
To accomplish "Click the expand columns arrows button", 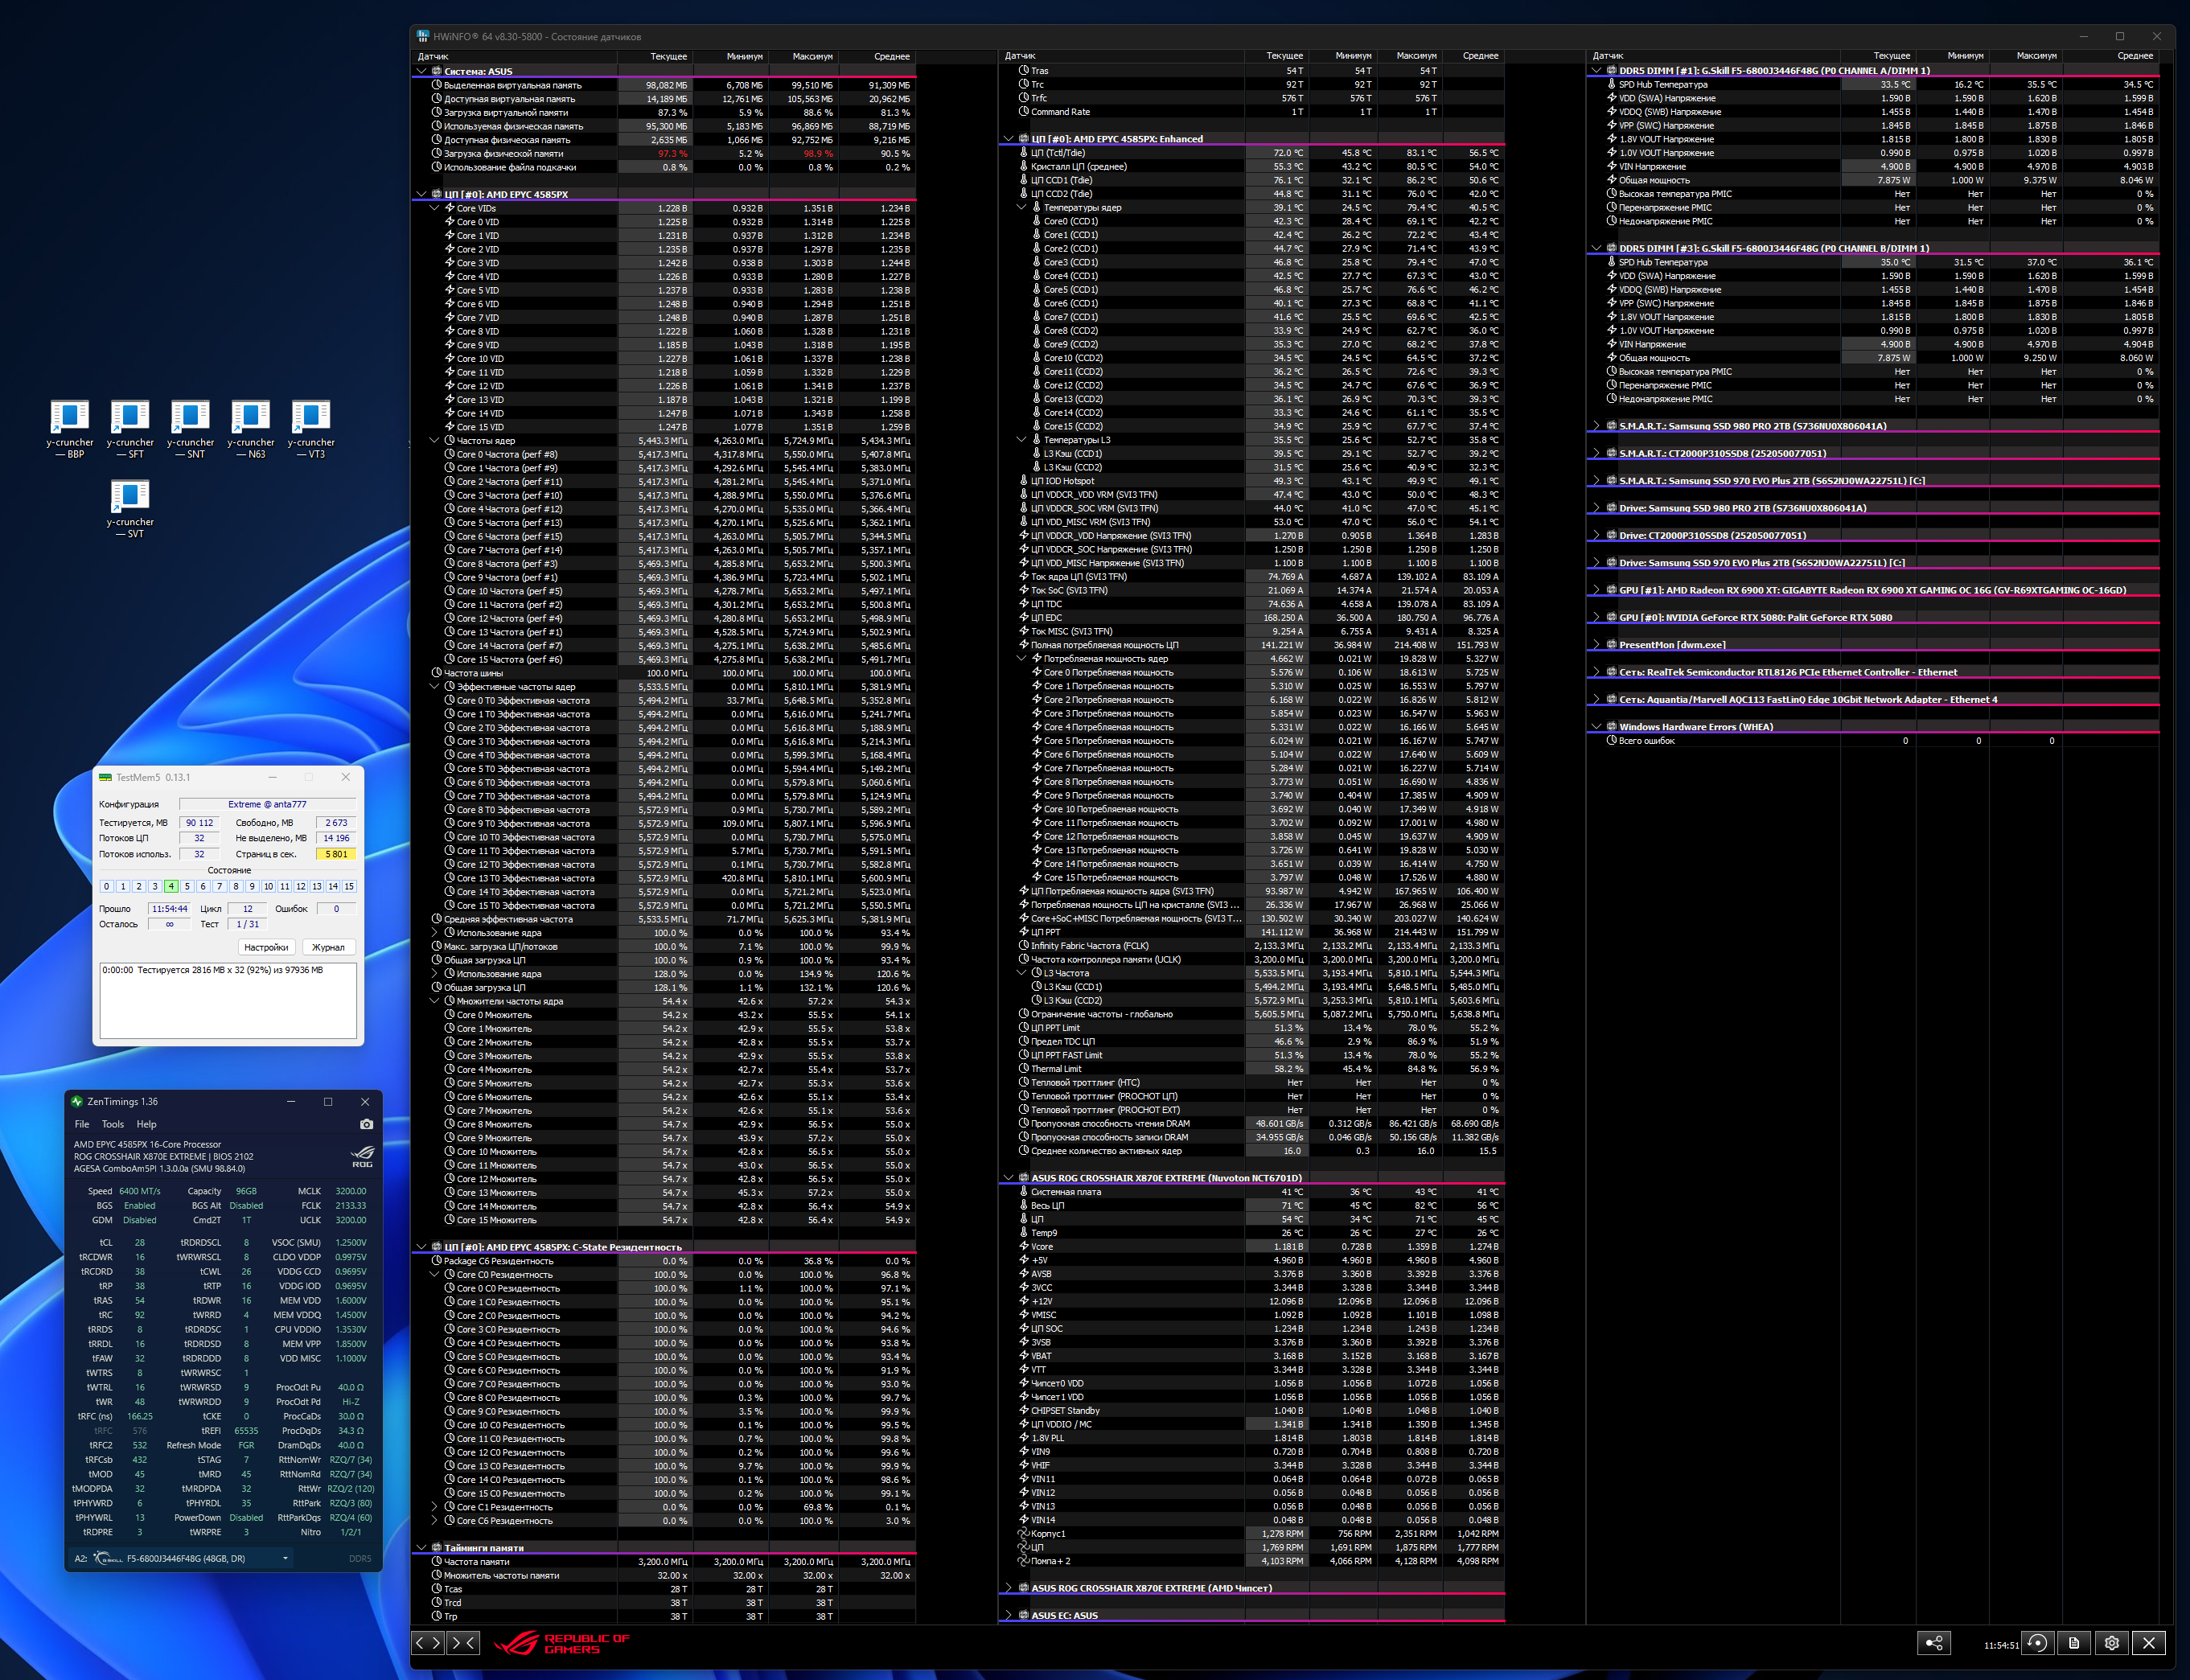I will [427, 1643].
